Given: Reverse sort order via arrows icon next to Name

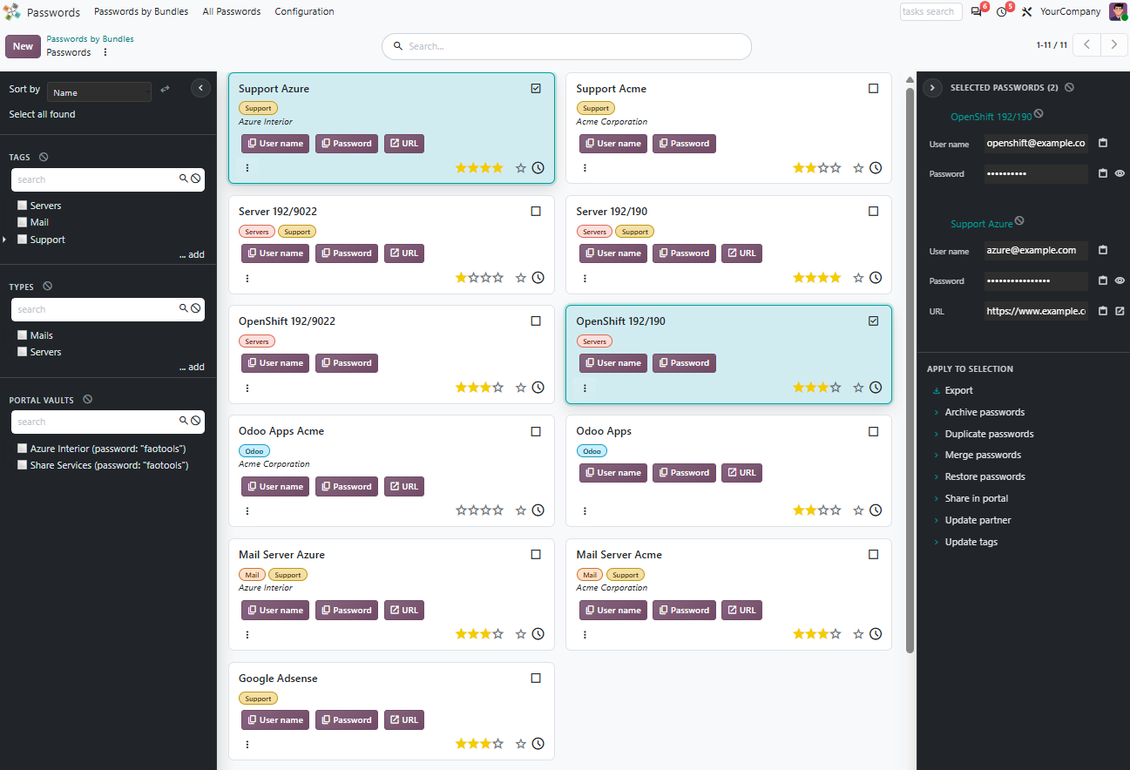Looking at the screenshot, I should coord(165,89).
